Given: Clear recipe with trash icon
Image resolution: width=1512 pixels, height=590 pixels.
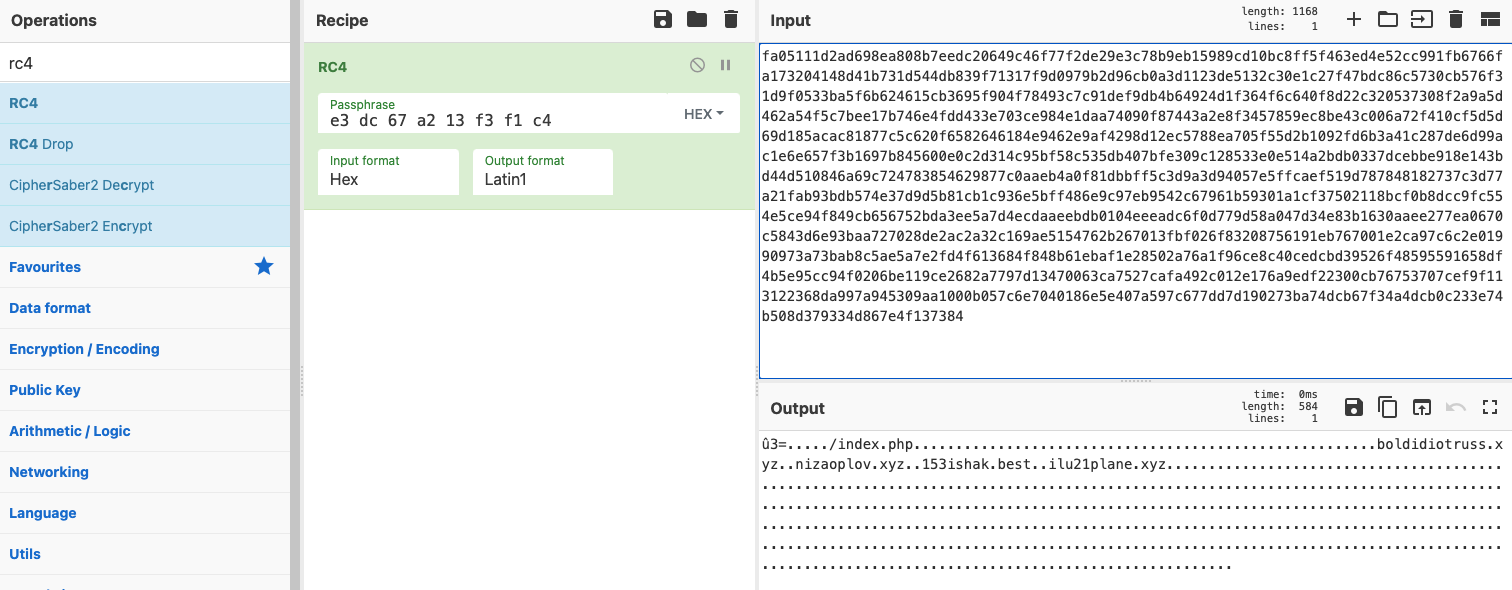Looking at the screenshot, I should [731, 20].
